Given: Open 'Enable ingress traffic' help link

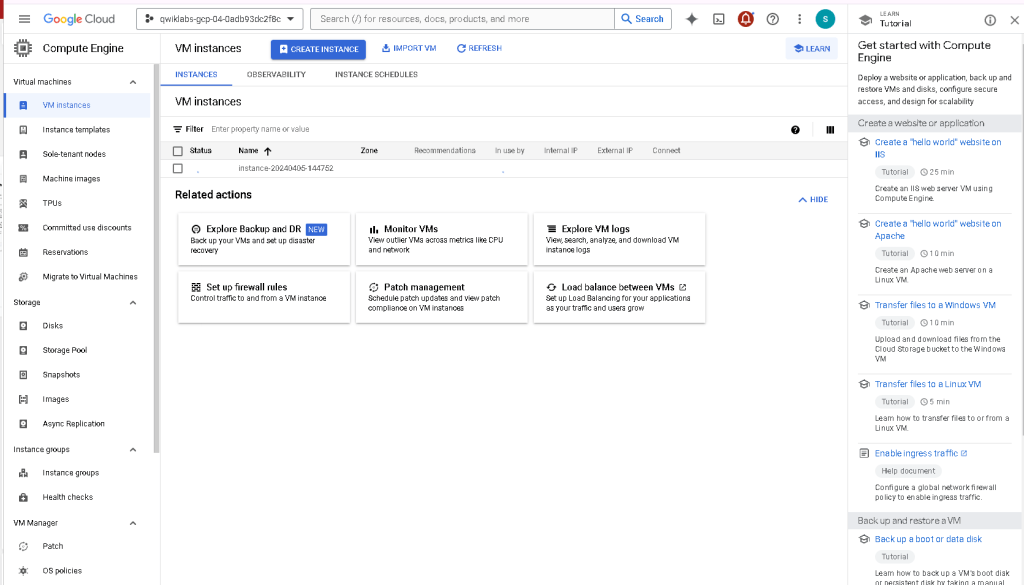Looking at the screenshot, I should [921, 453].
